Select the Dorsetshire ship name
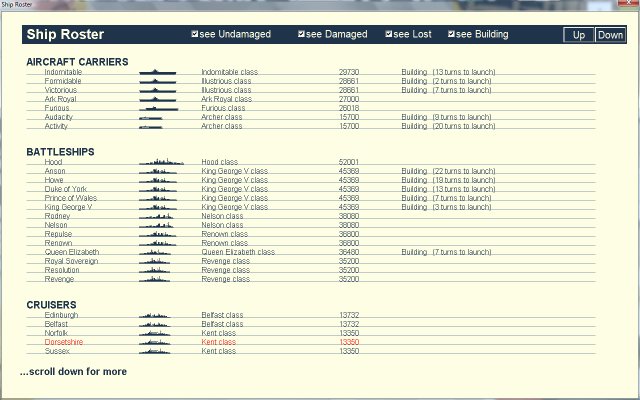This screenshot has width=640, height=400. point(65,342)
